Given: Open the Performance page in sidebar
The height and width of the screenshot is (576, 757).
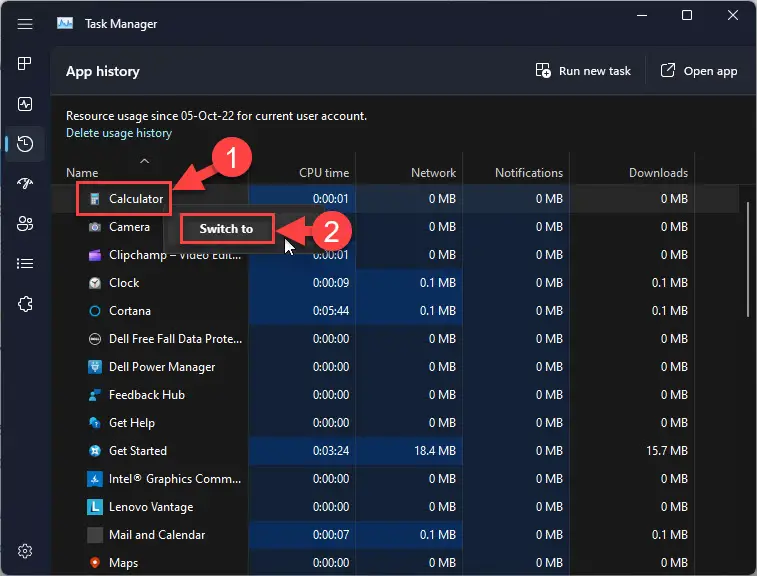Looking at the screenshot, I should coord(25,104).
